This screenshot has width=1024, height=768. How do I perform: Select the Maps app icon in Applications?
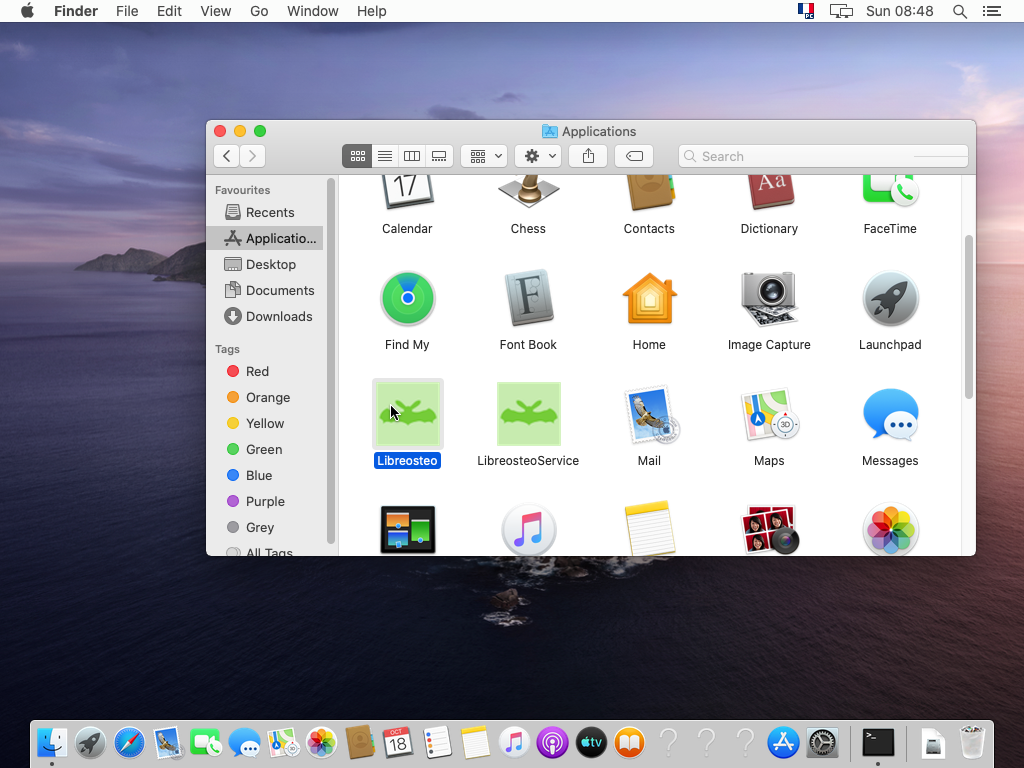click(769, 414)
